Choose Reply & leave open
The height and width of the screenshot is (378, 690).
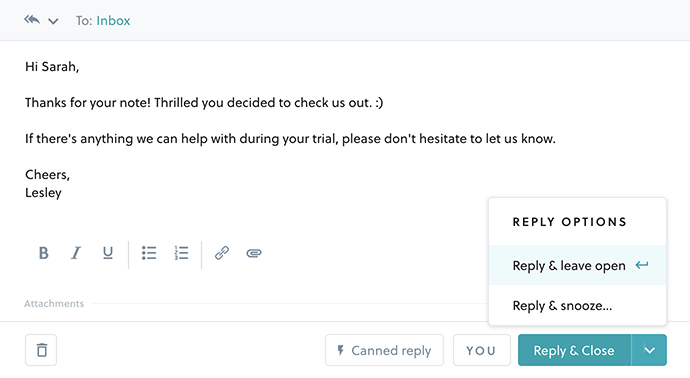pos(577,265)
